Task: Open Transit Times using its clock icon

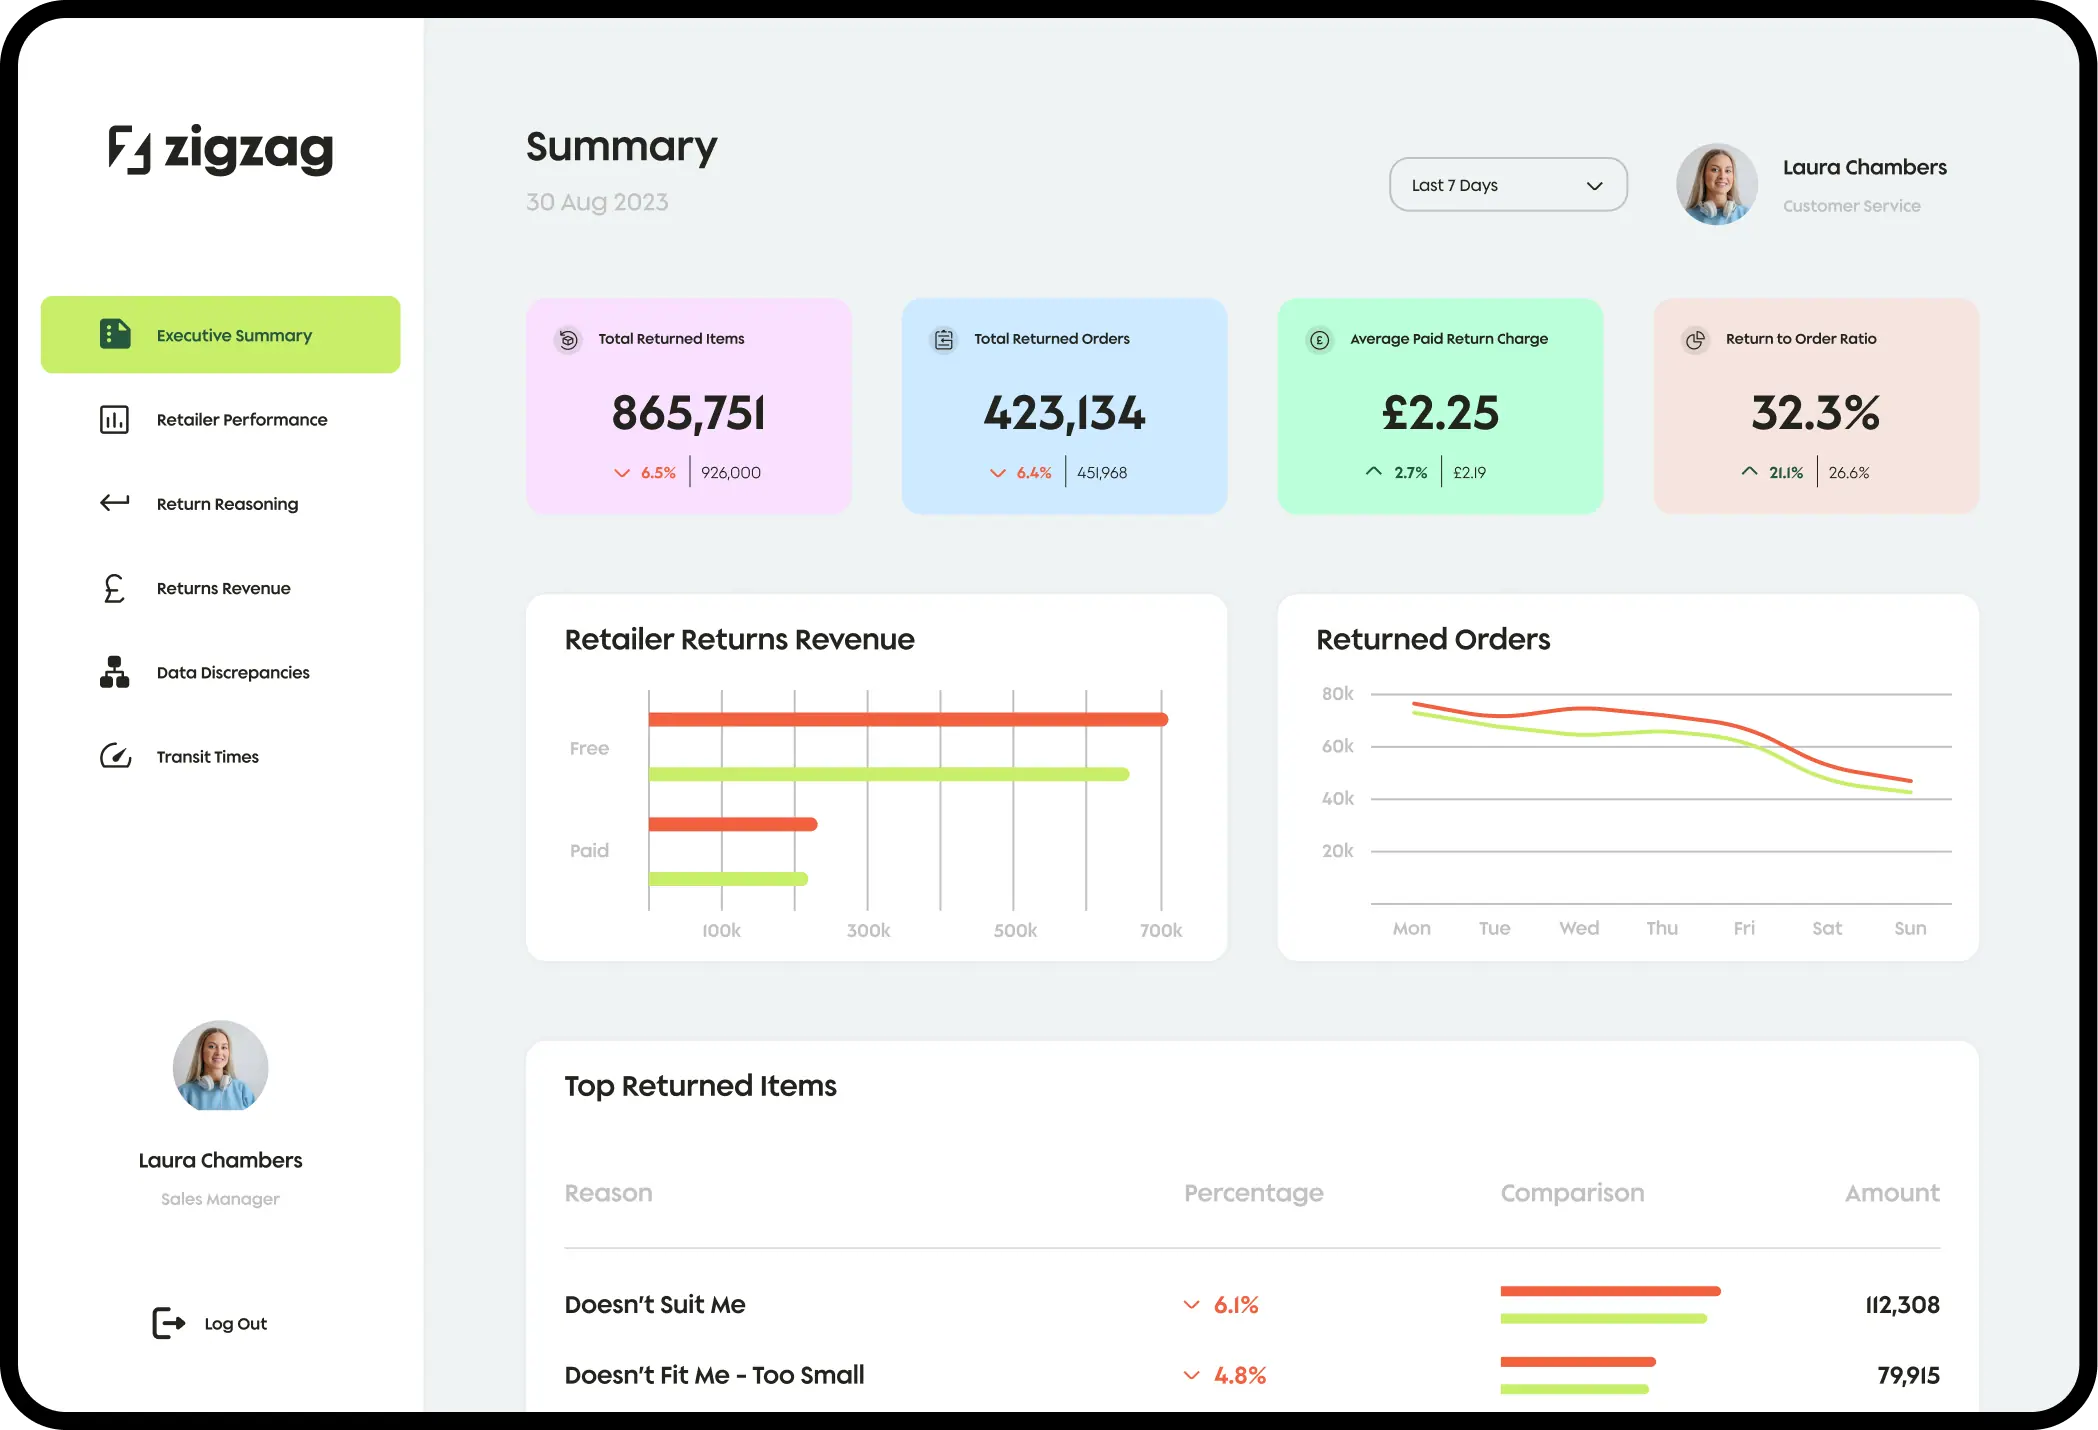Action: (113, 756)
